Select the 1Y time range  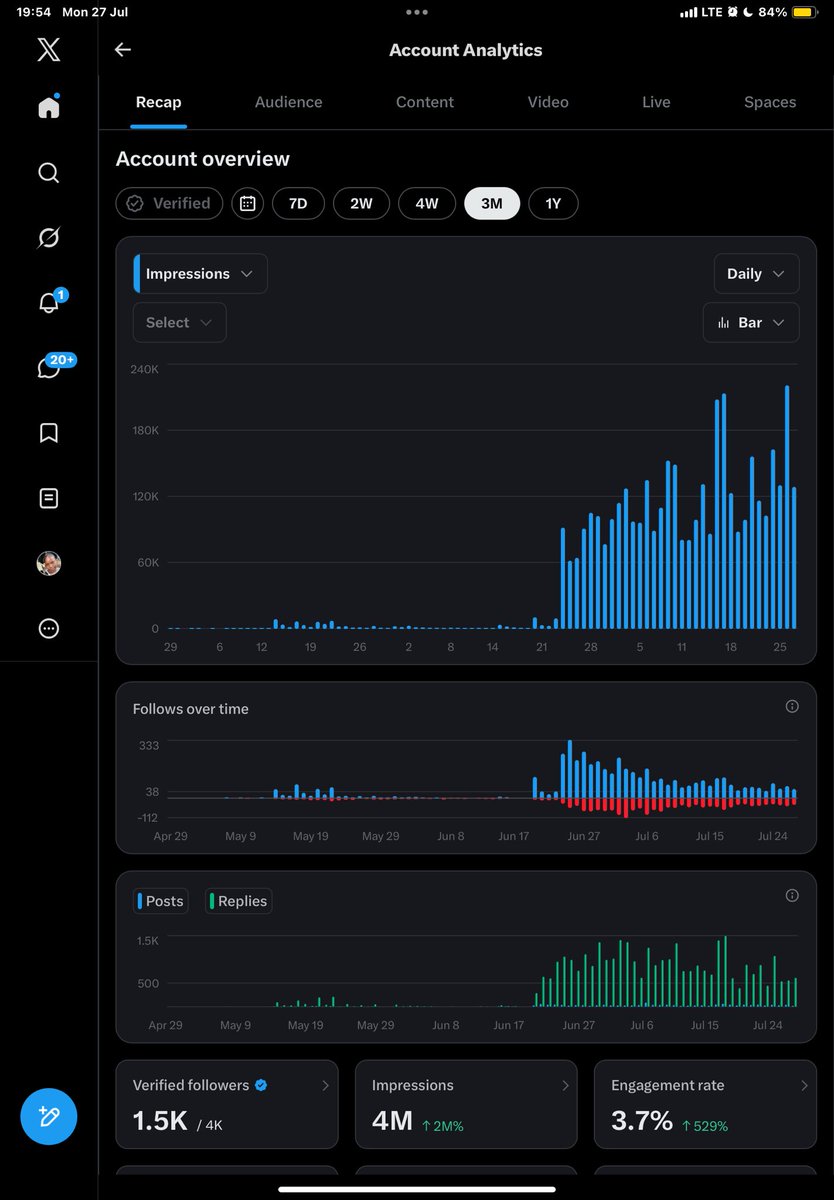click(x=553, y=203)
